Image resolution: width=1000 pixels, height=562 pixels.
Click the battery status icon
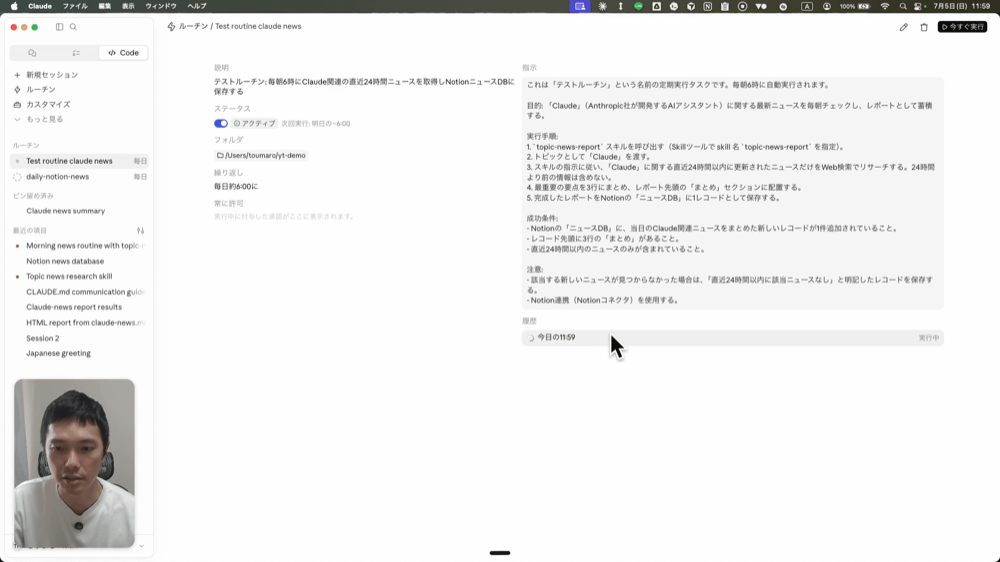click(x=864, y=6)
